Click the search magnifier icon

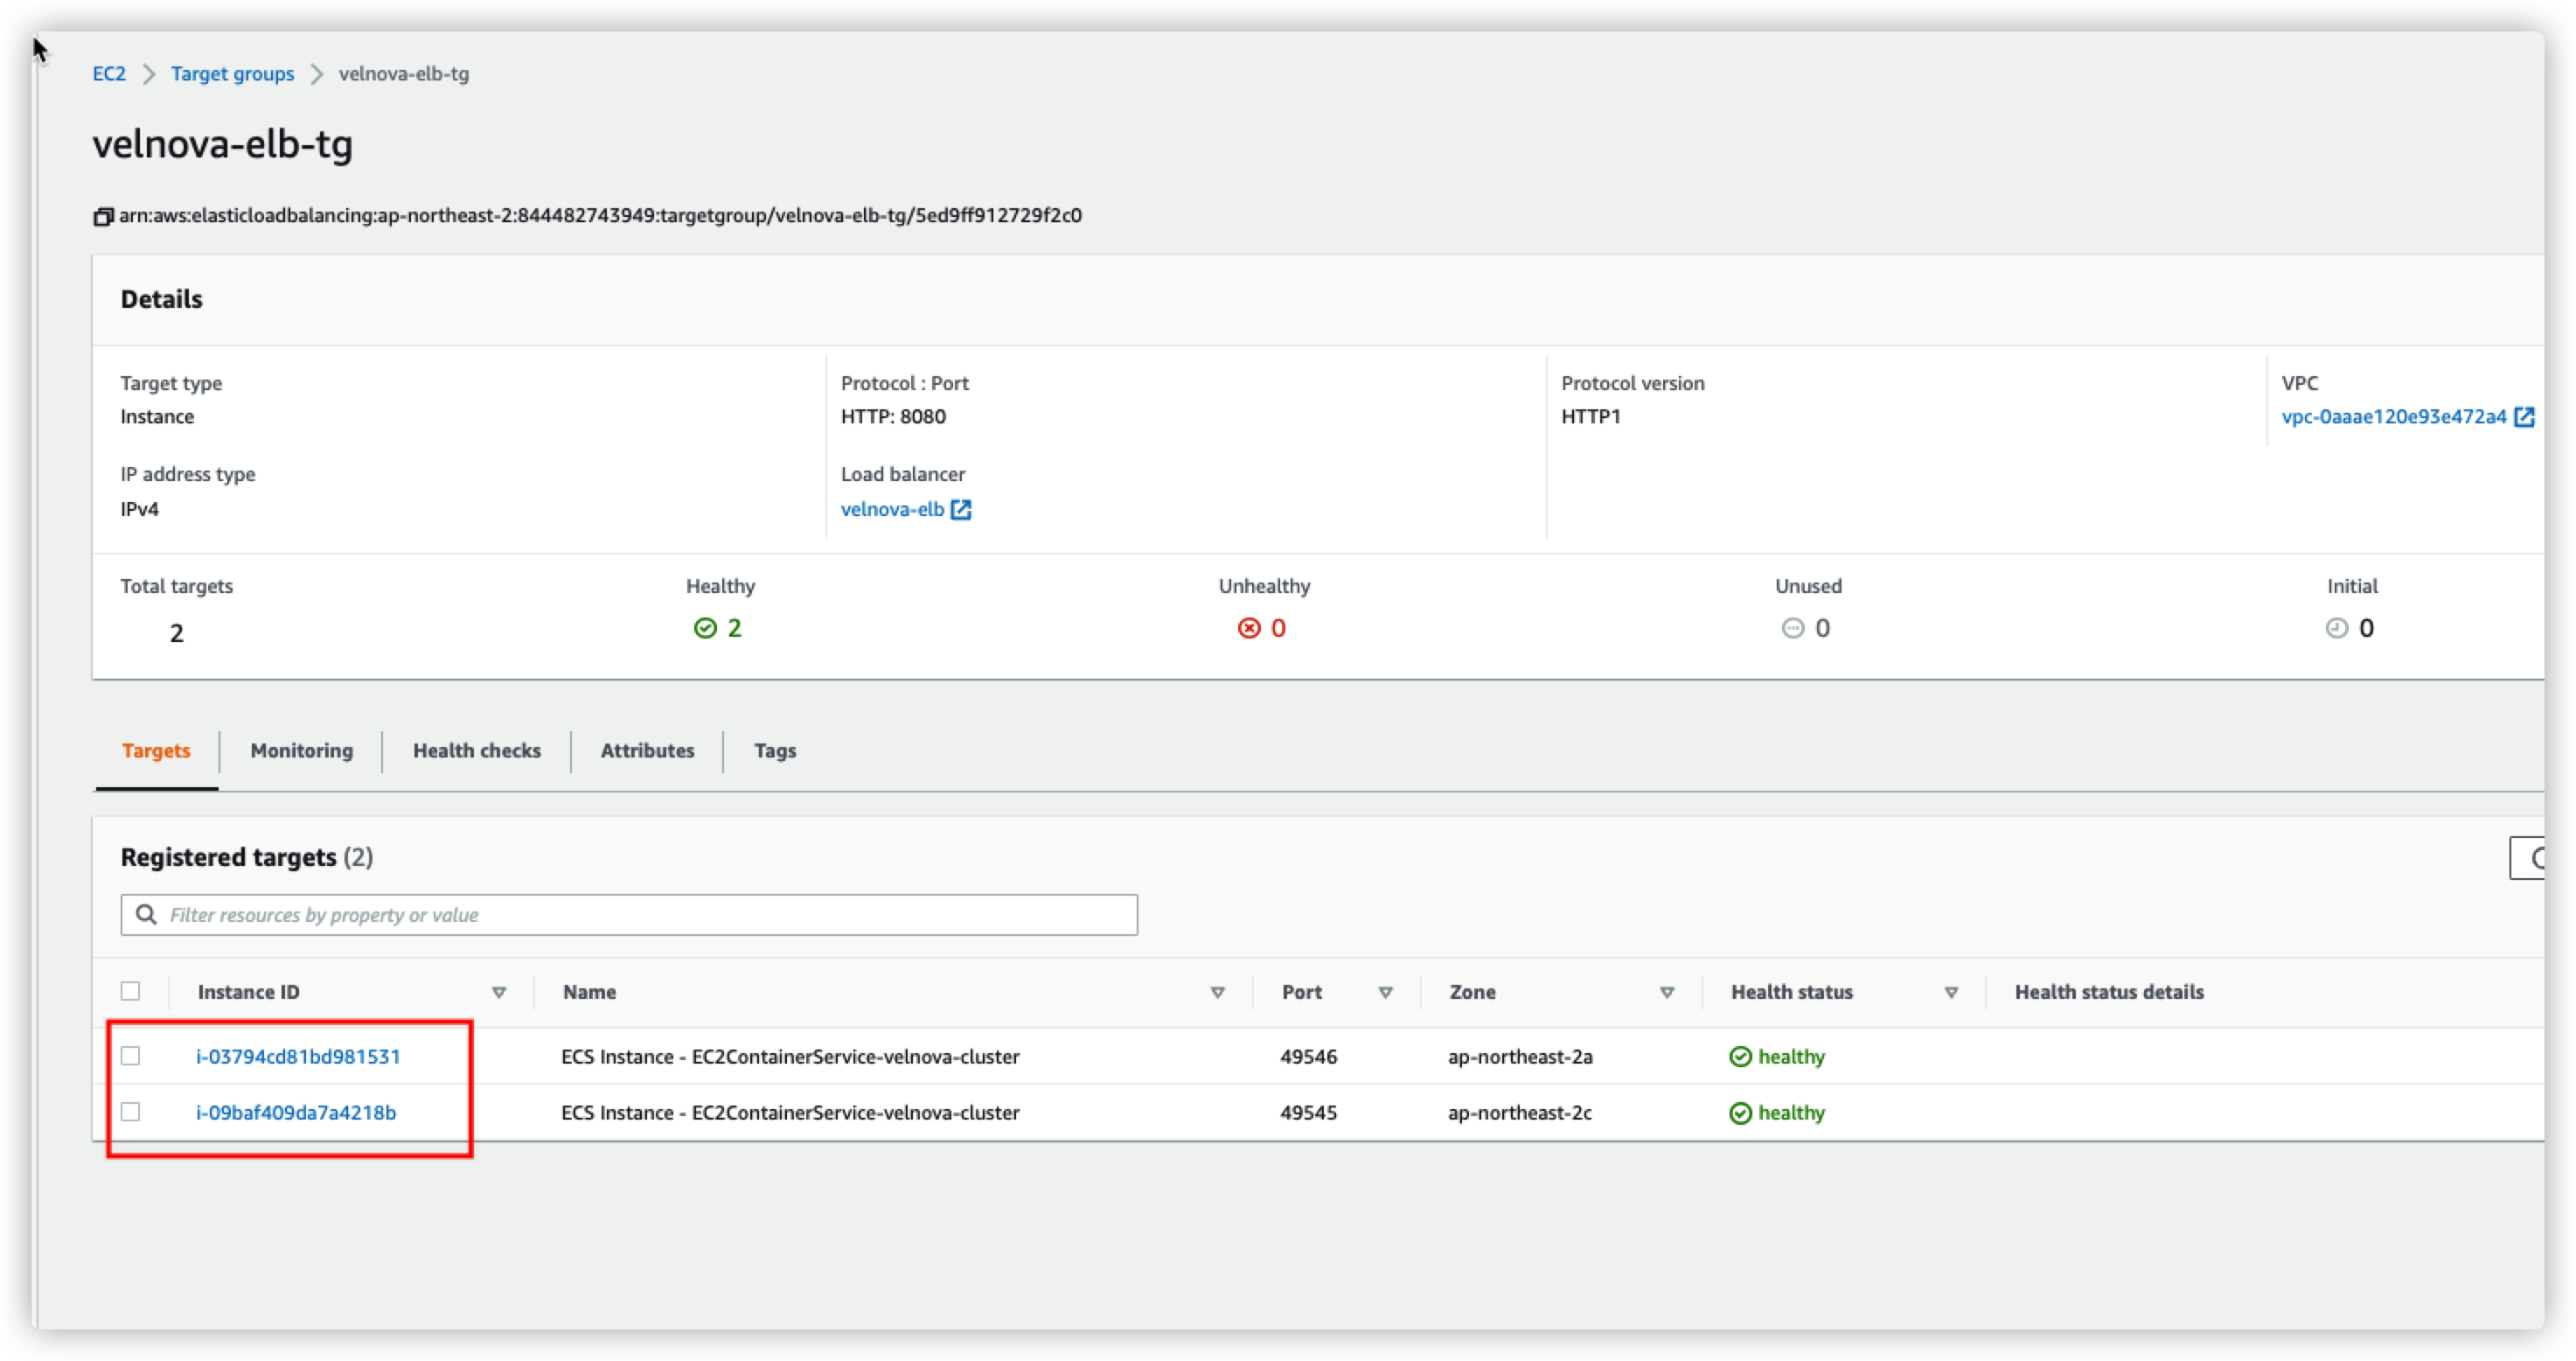point(146,915)
